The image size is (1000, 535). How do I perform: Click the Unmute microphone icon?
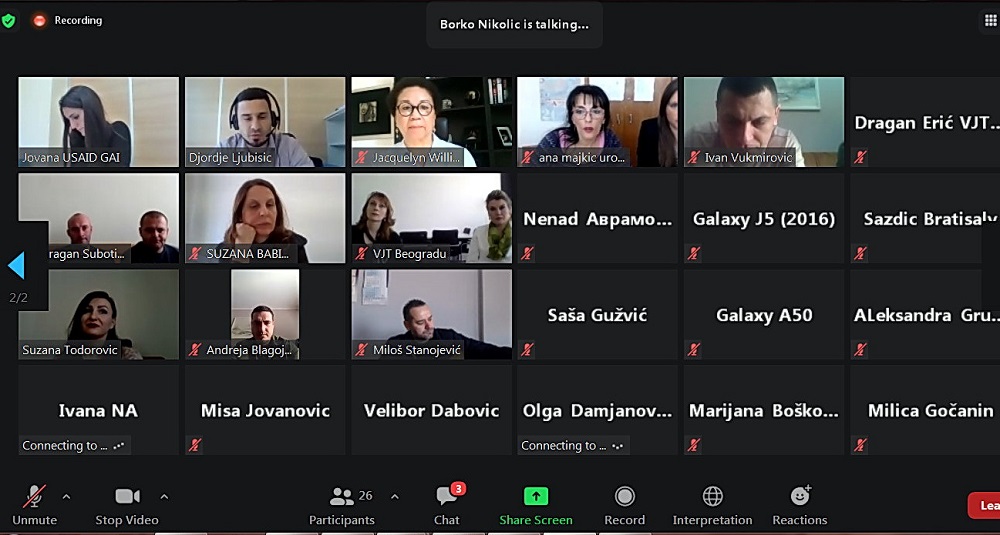[x=34, y=496]
